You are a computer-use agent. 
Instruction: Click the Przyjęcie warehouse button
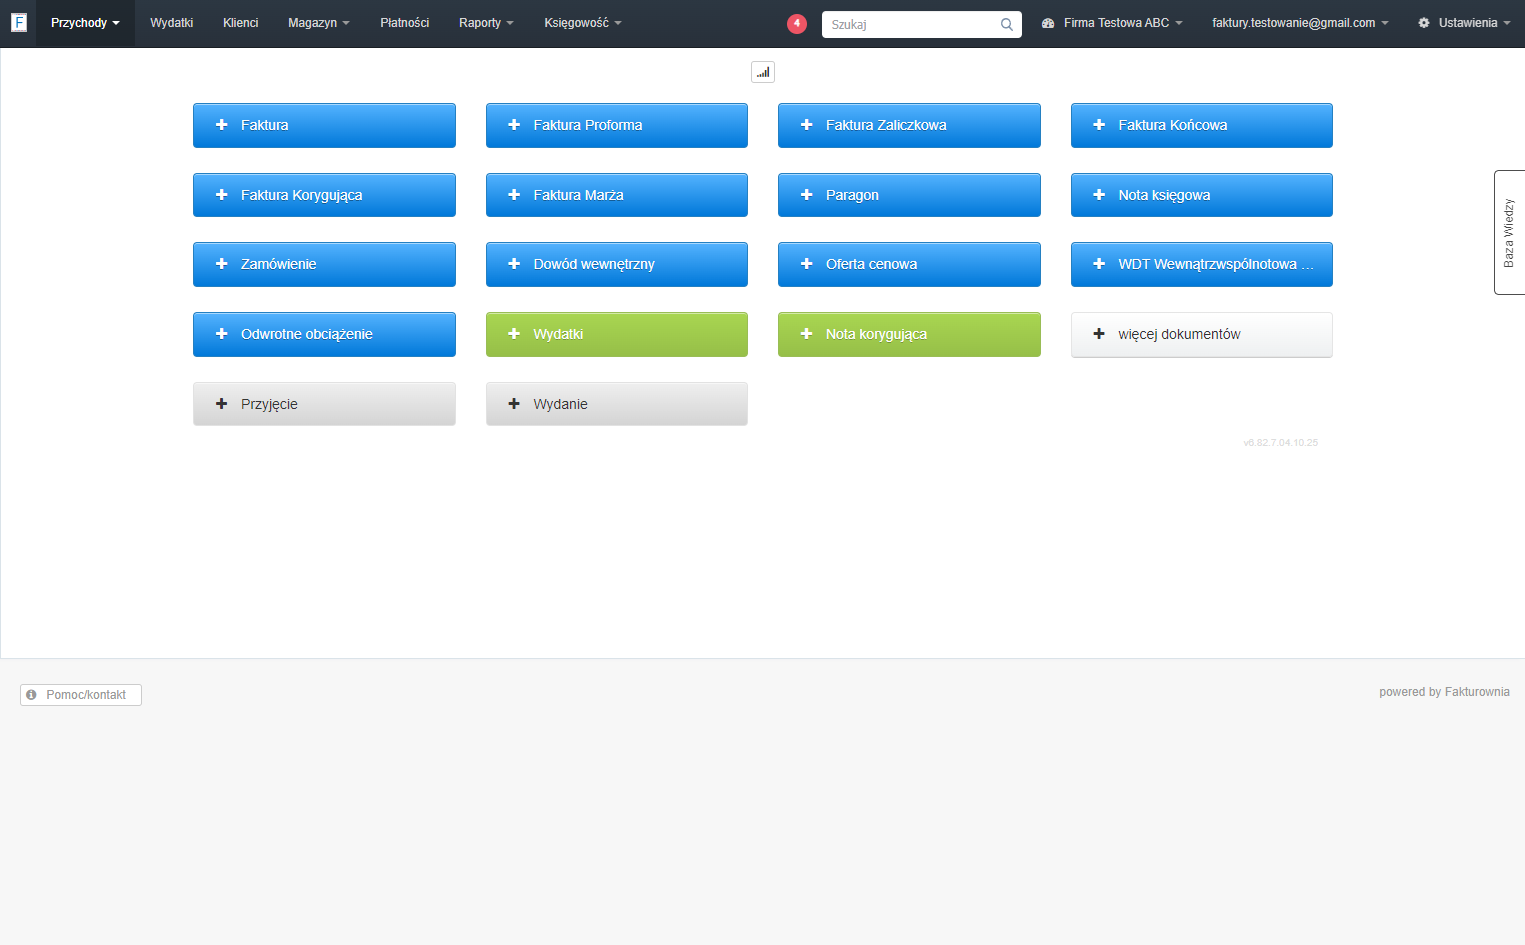tap(324, 404)
